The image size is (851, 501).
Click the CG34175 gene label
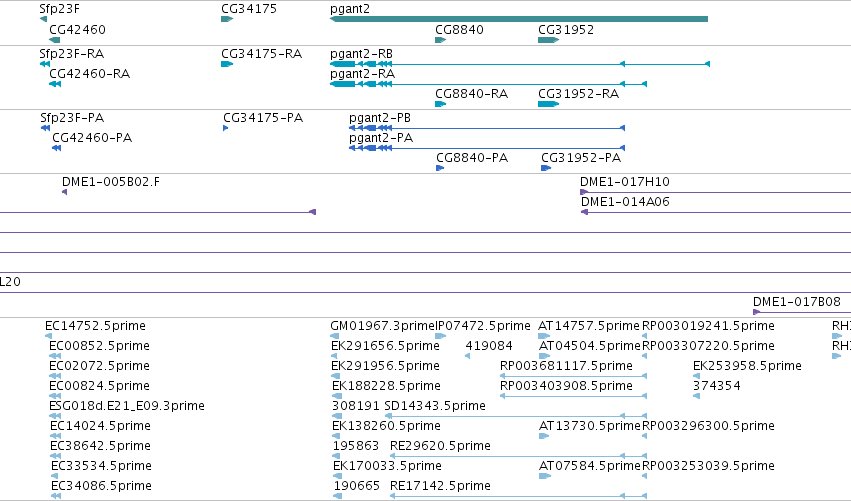tap(249, 9)
